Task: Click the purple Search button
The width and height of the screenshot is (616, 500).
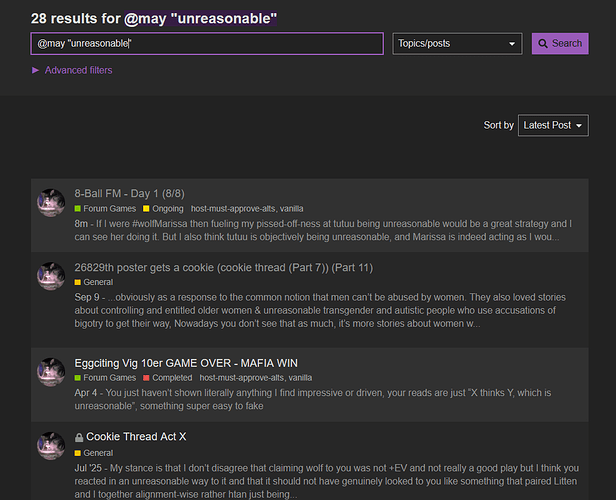Action: pyautogui.click(x=560, y=44)
